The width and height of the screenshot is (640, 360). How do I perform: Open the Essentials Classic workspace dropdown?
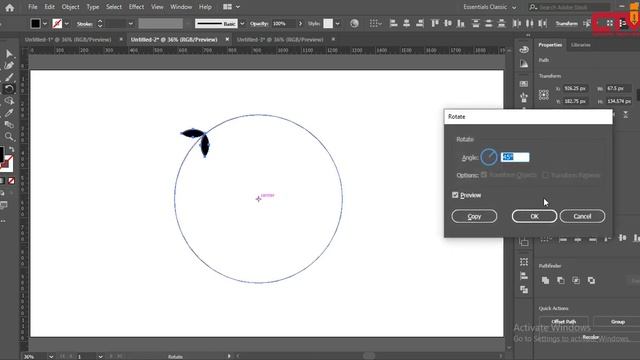489,7
